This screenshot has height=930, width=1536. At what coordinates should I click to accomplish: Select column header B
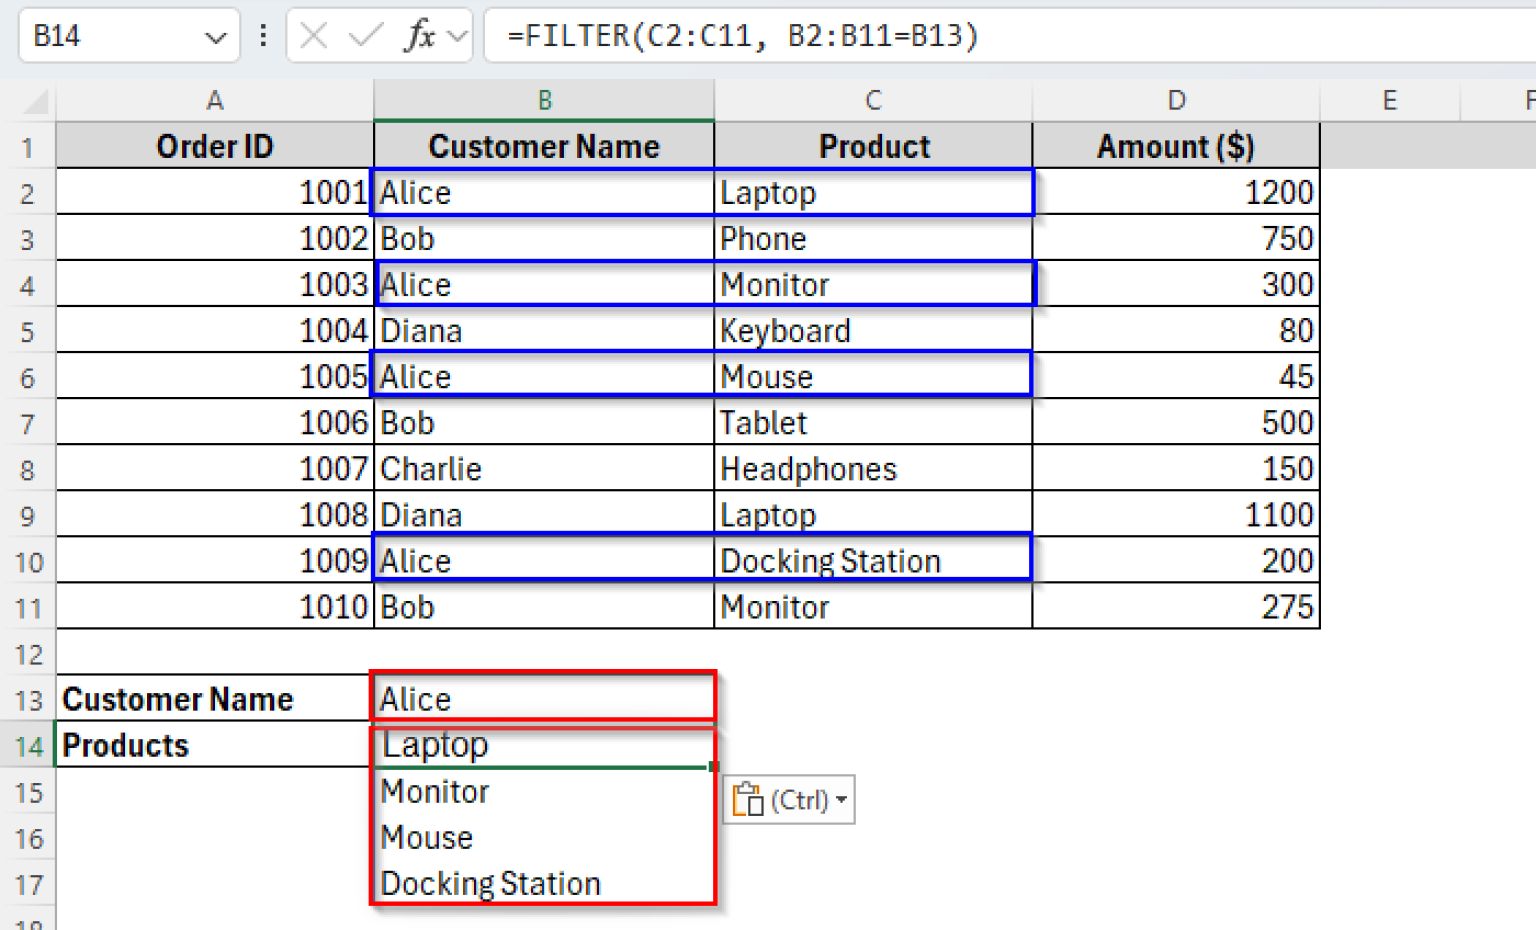(x=543, y=100)
